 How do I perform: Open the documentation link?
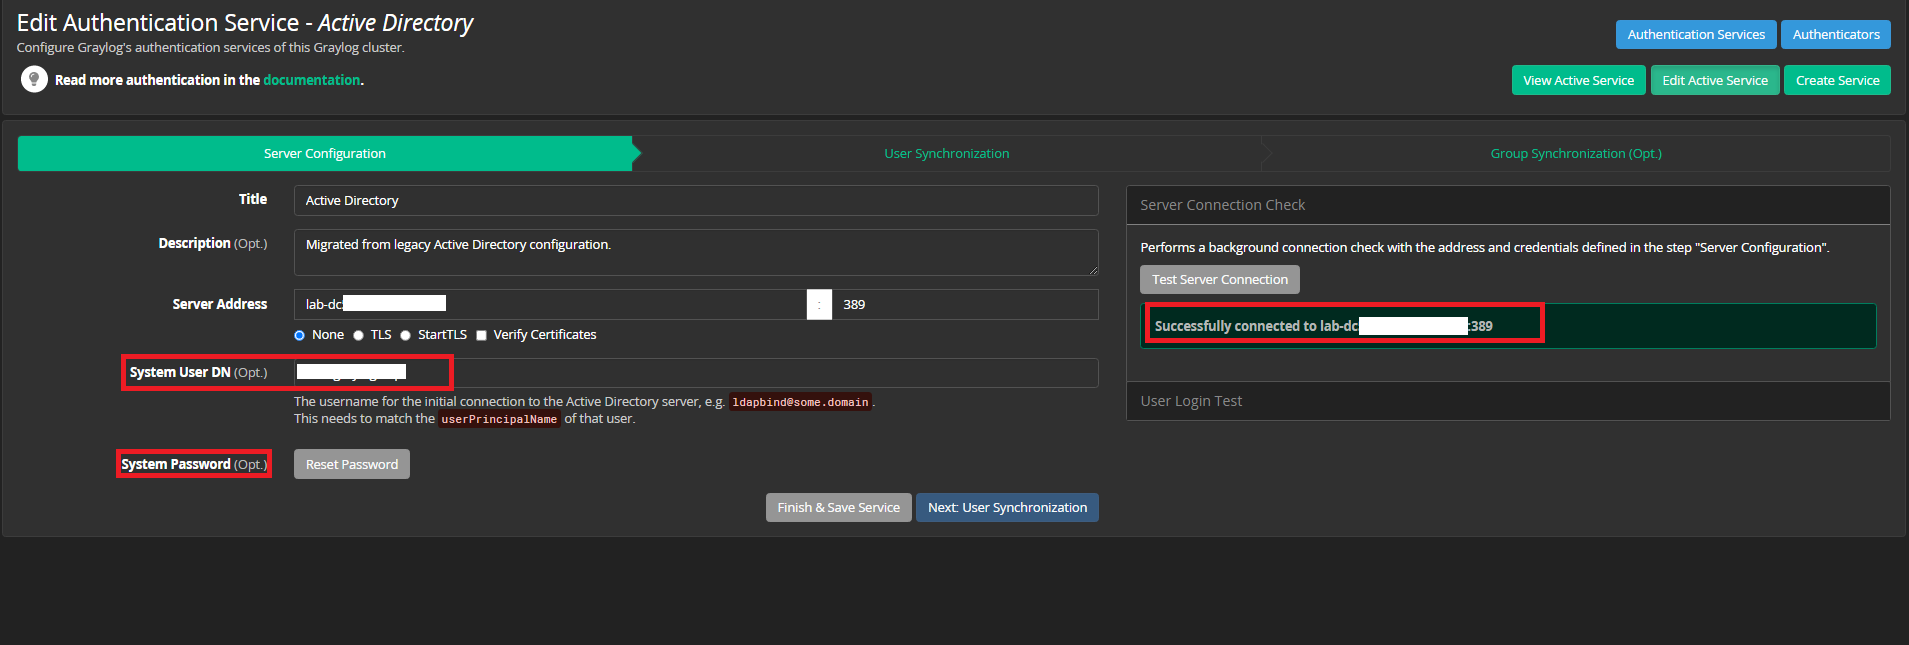point(311,80)
